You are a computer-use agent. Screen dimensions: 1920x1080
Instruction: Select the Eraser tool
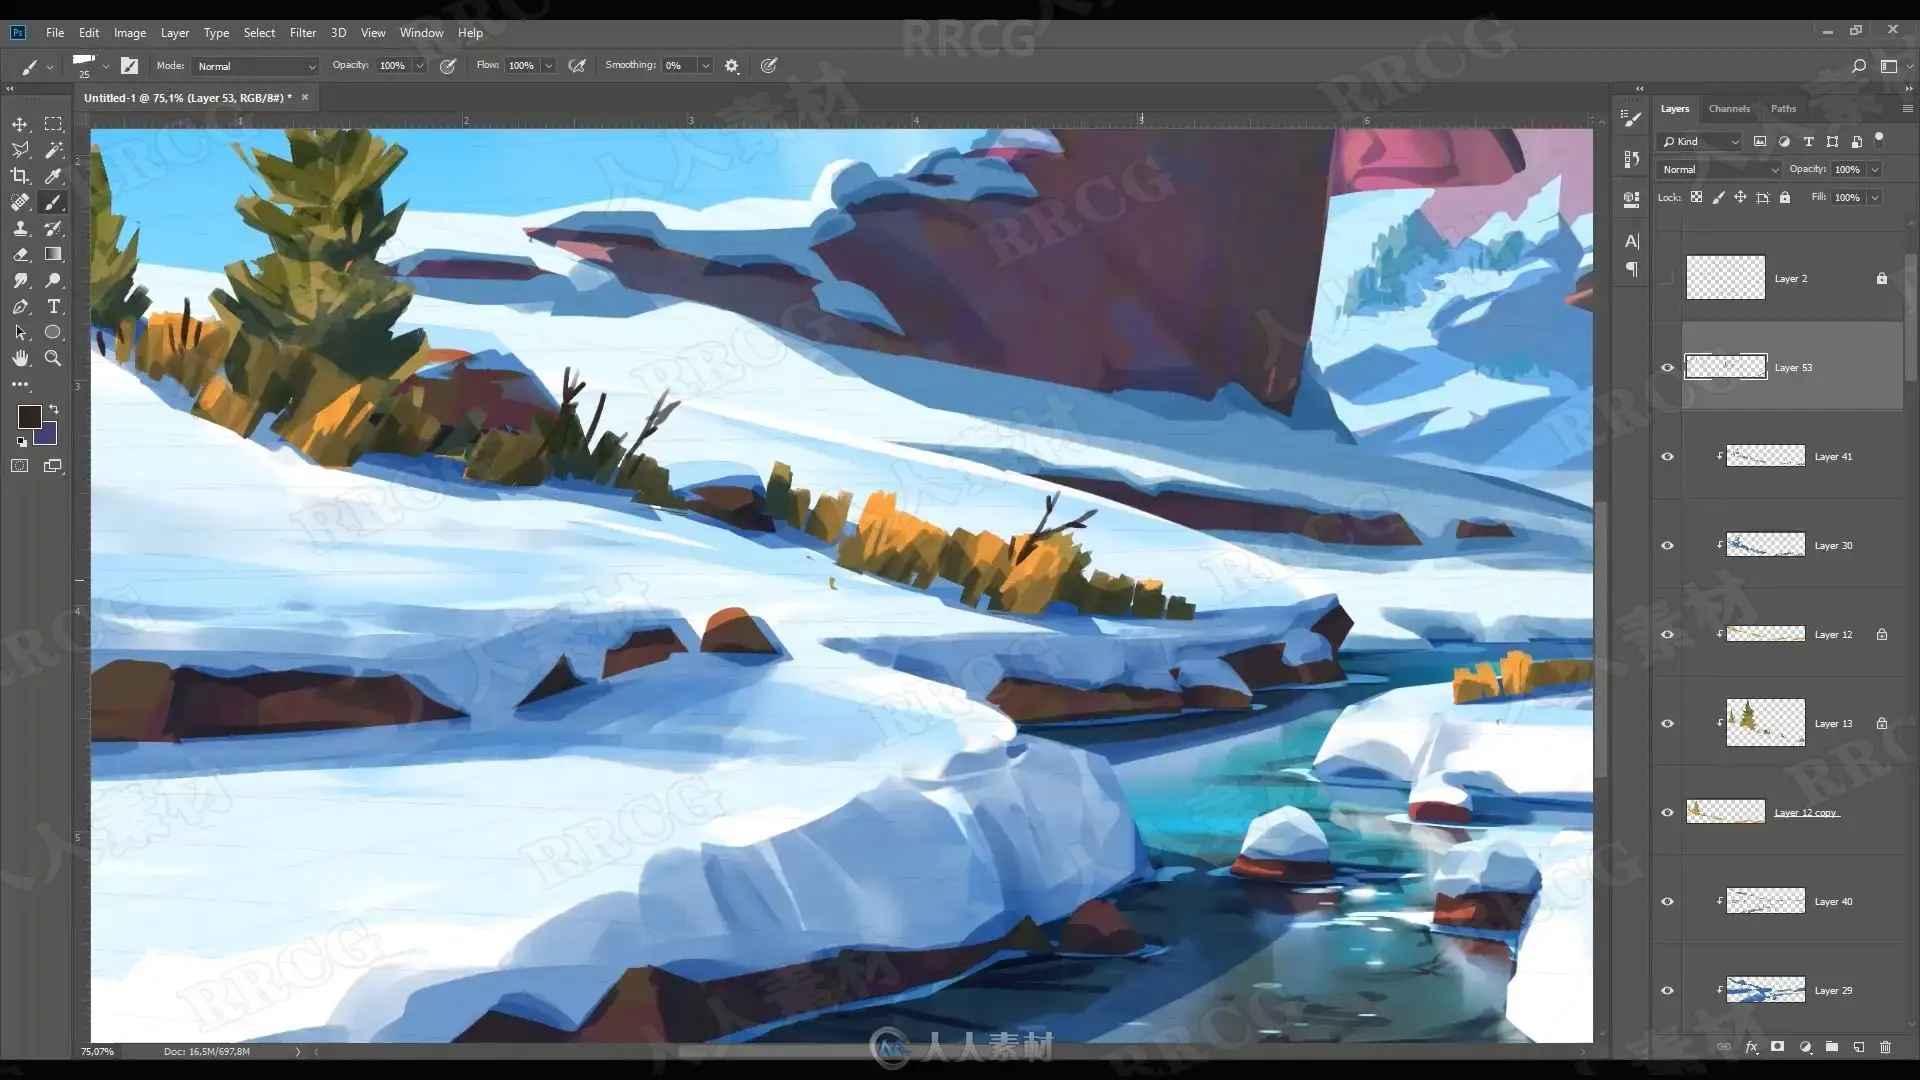click(x=20, y=254)
